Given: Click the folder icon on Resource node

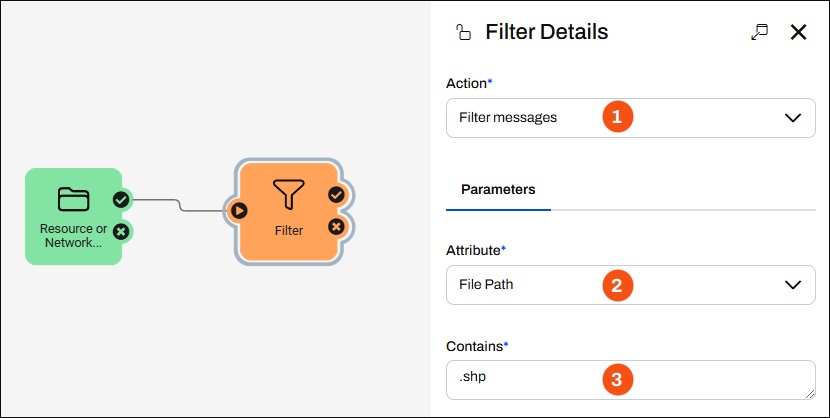Looking at the screenshot, I should 73,199.
